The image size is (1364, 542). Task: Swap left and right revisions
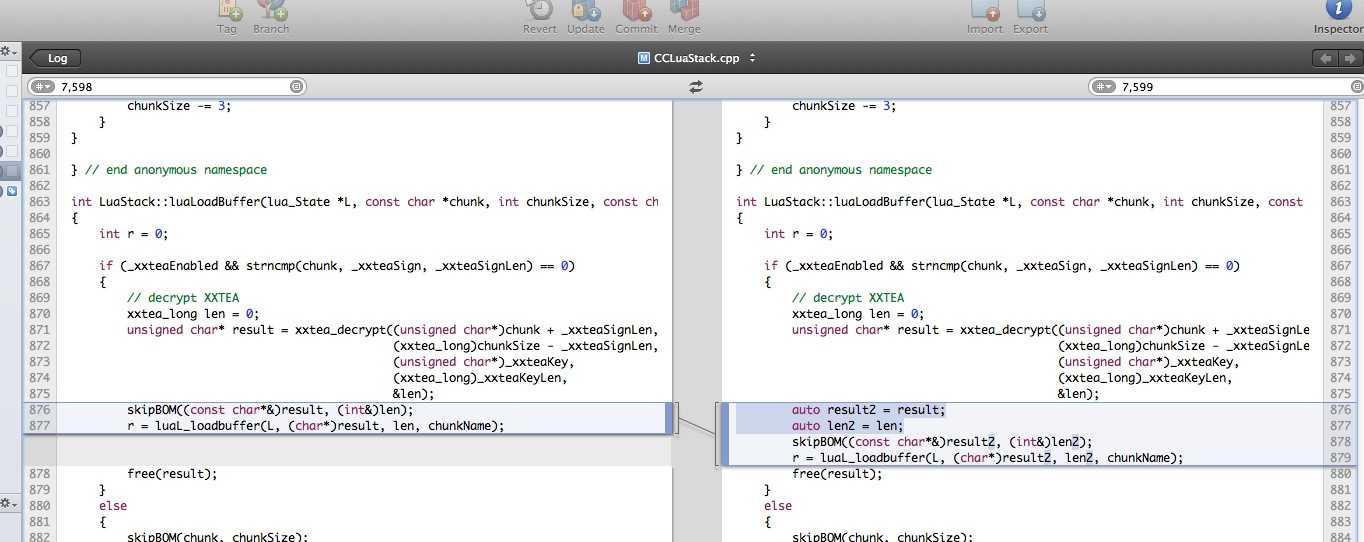pos(696,87)
